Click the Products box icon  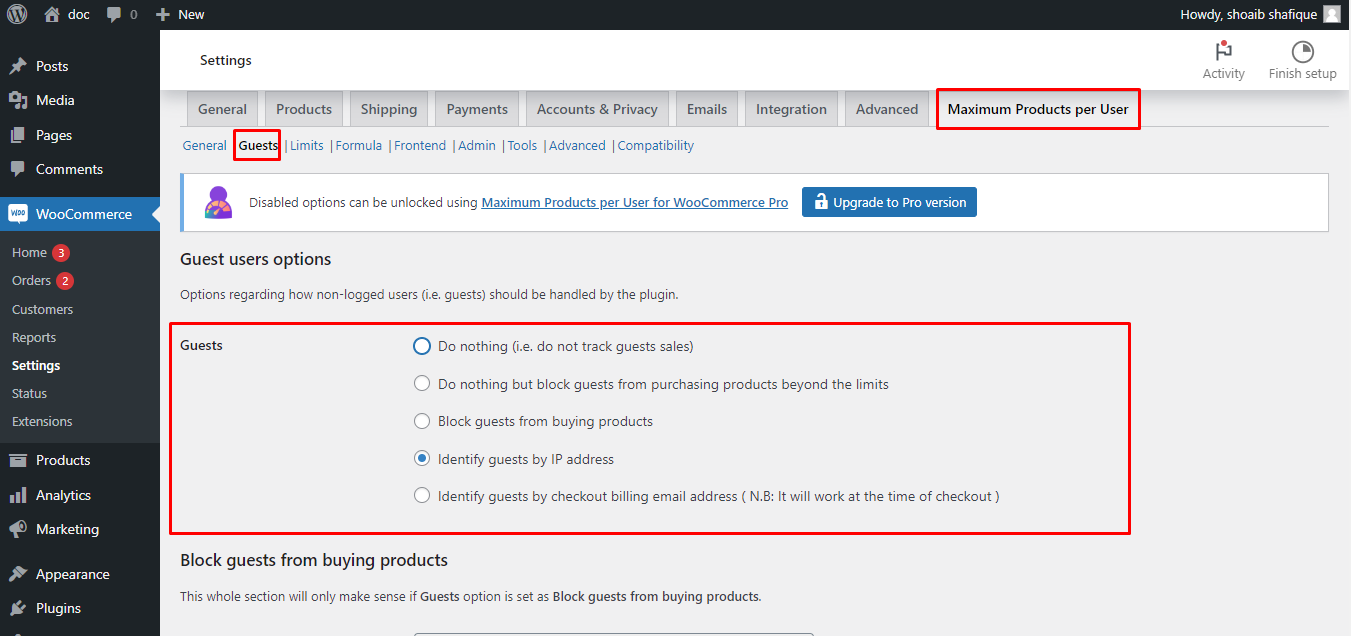click(x=18, y=460)
